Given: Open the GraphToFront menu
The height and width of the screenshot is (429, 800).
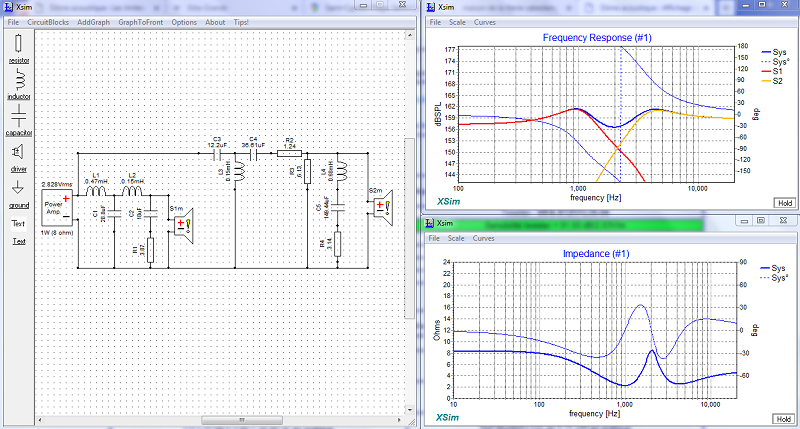Looking at the screenshot, I should pos(141,22).
